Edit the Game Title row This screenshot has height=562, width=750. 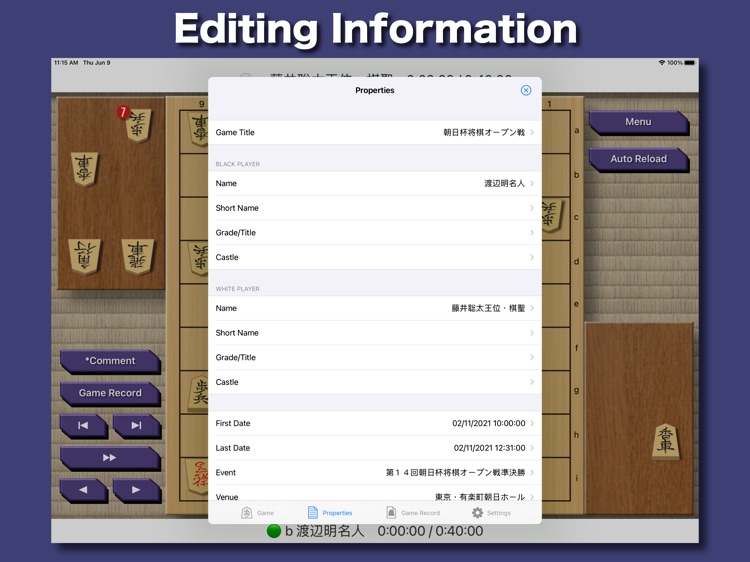[x=375, y=132]
